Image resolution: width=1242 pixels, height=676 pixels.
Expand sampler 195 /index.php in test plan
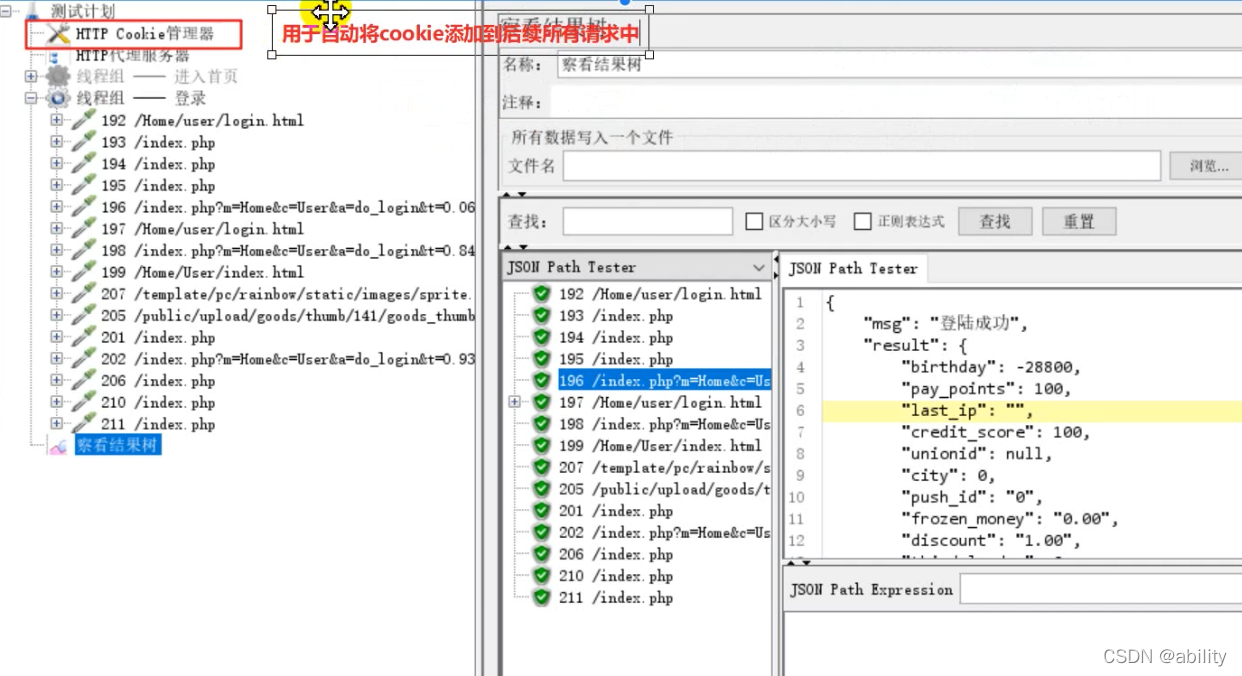click(x=57, y=185)
